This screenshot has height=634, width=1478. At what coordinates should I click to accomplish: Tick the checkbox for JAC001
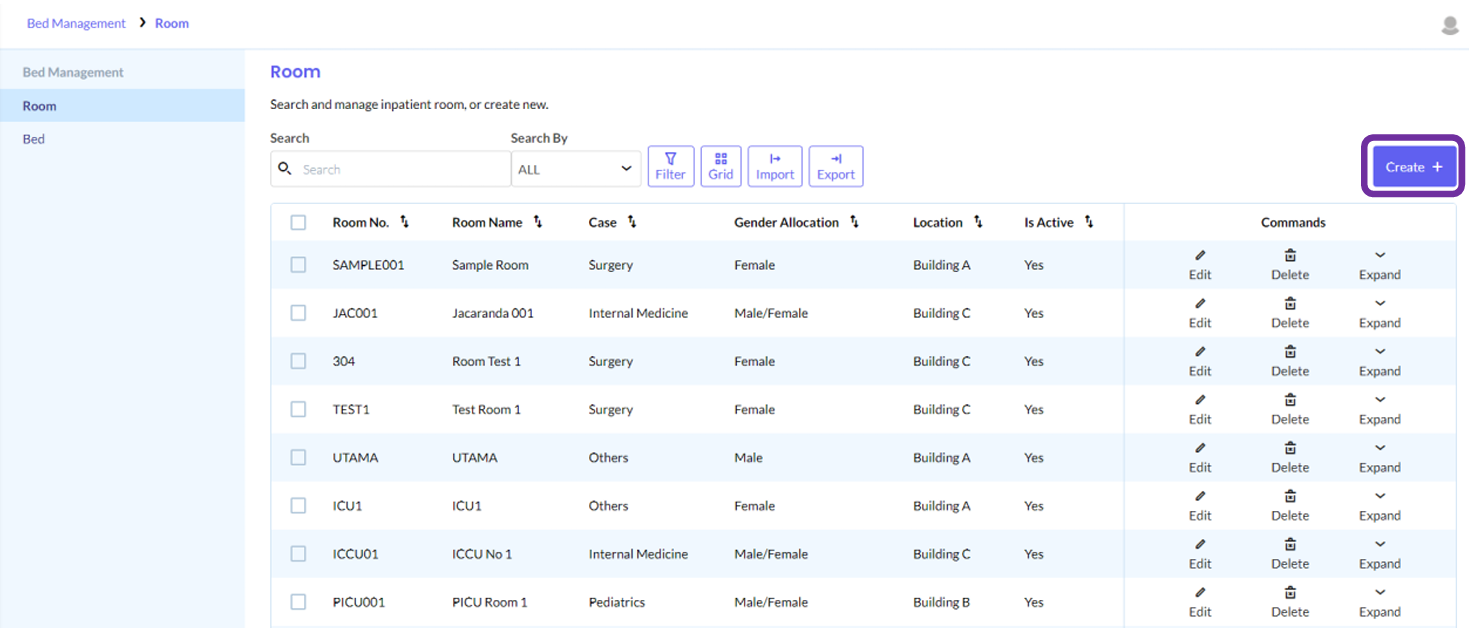click(298, 313)
